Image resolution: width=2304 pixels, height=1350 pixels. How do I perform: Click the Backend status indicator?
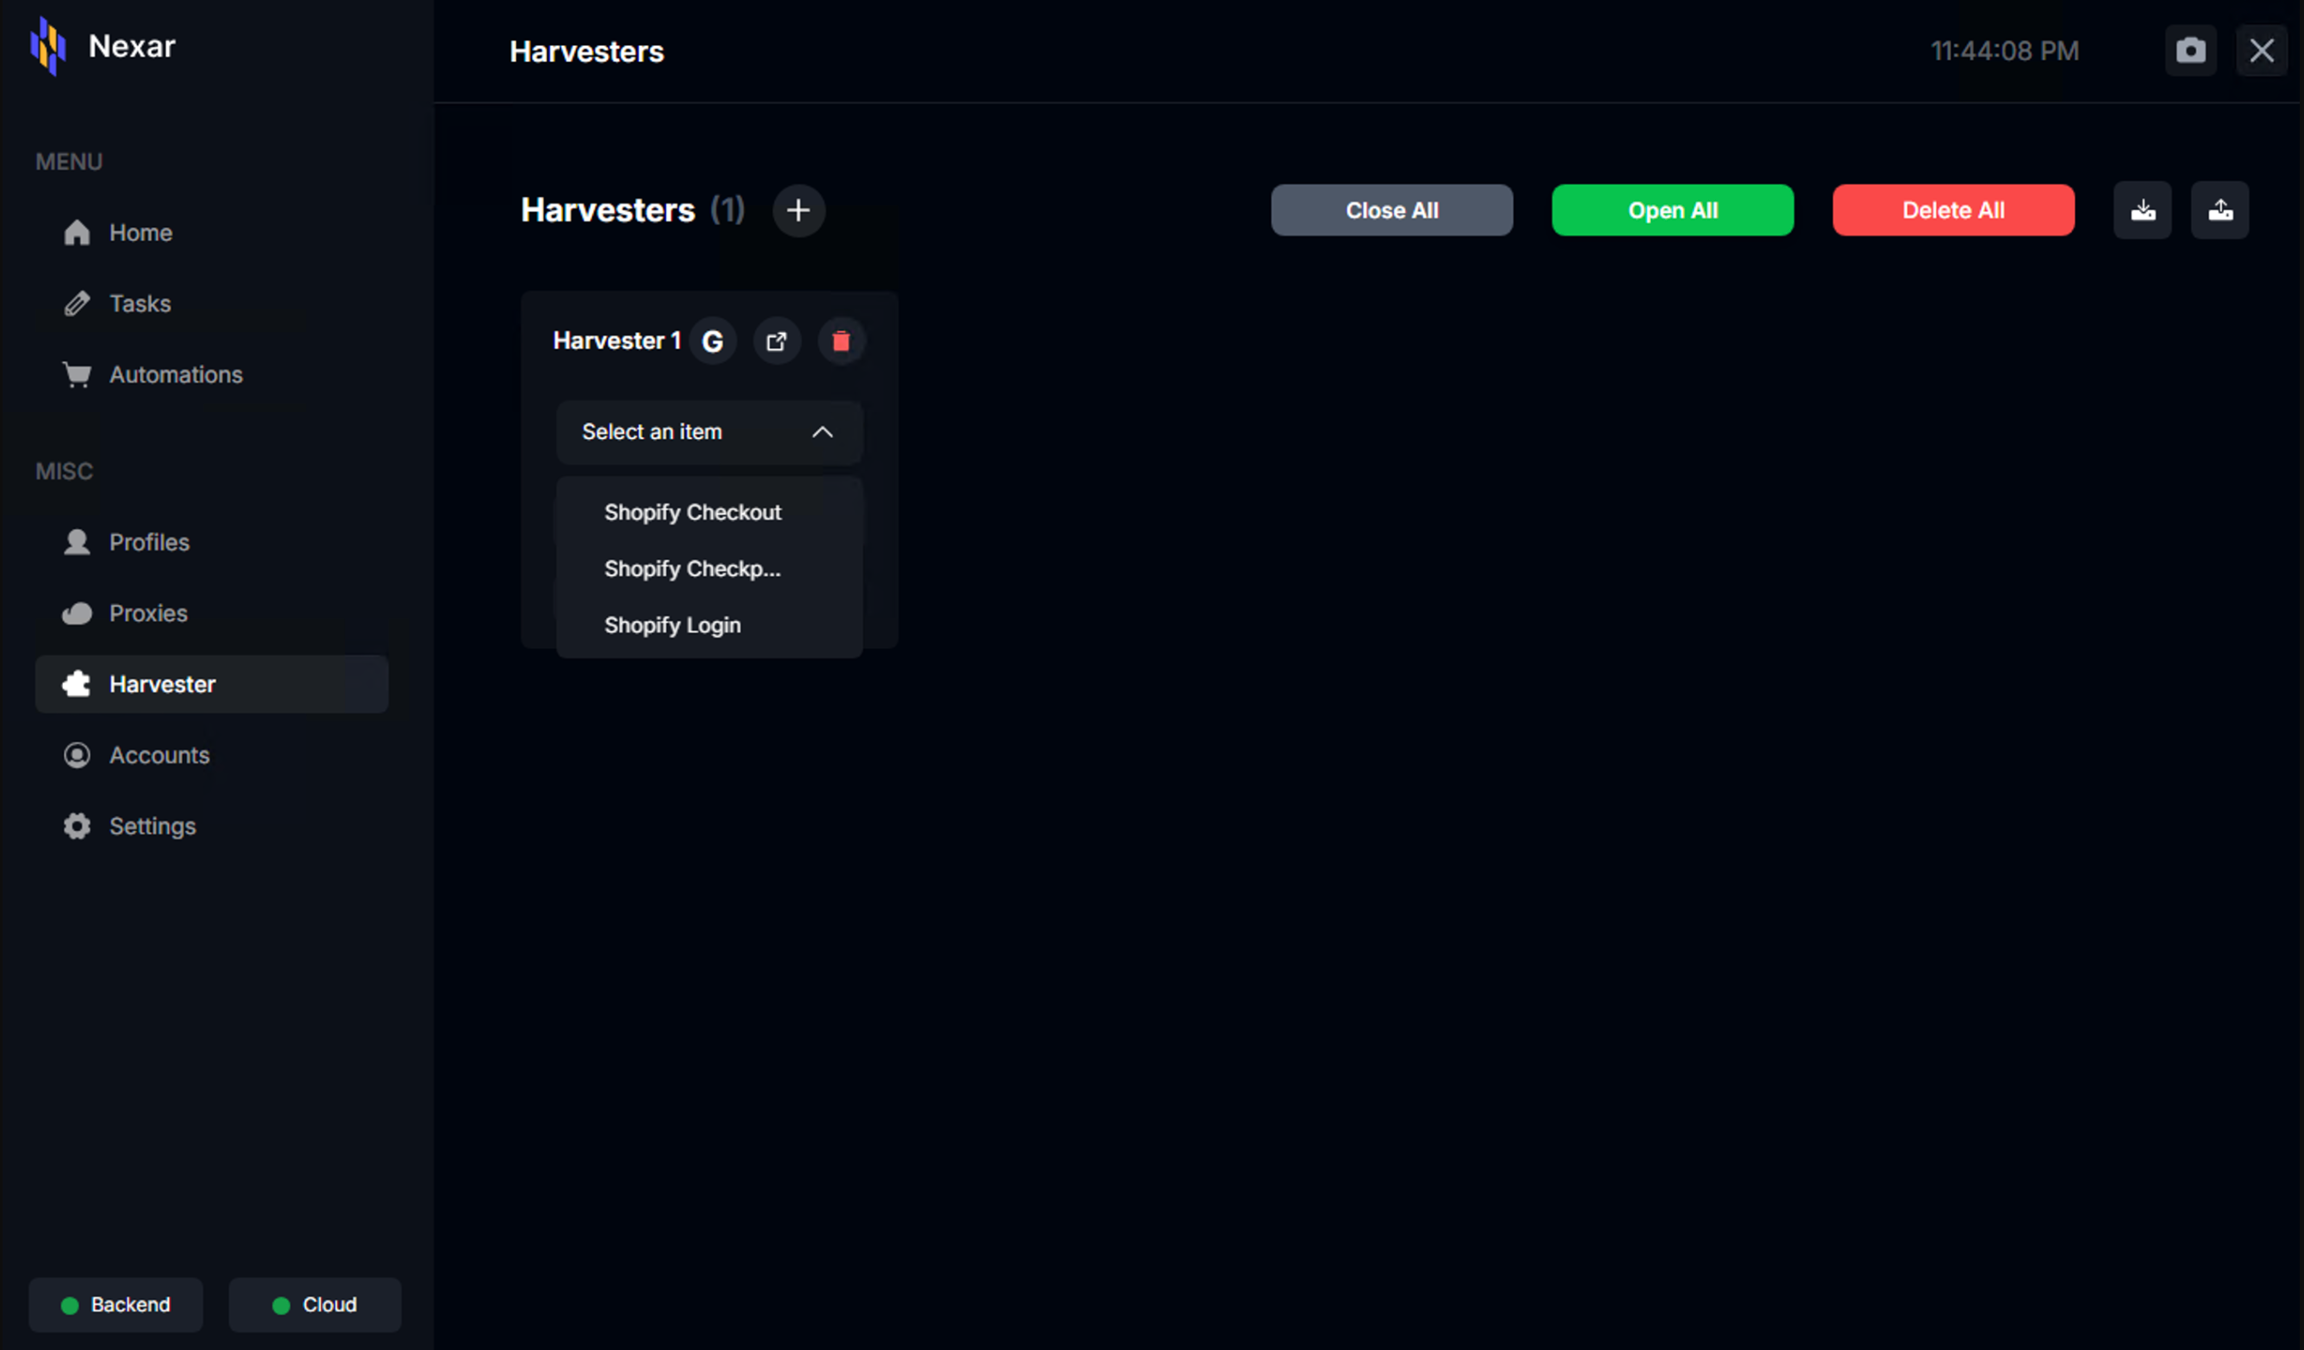[116, 1305]
